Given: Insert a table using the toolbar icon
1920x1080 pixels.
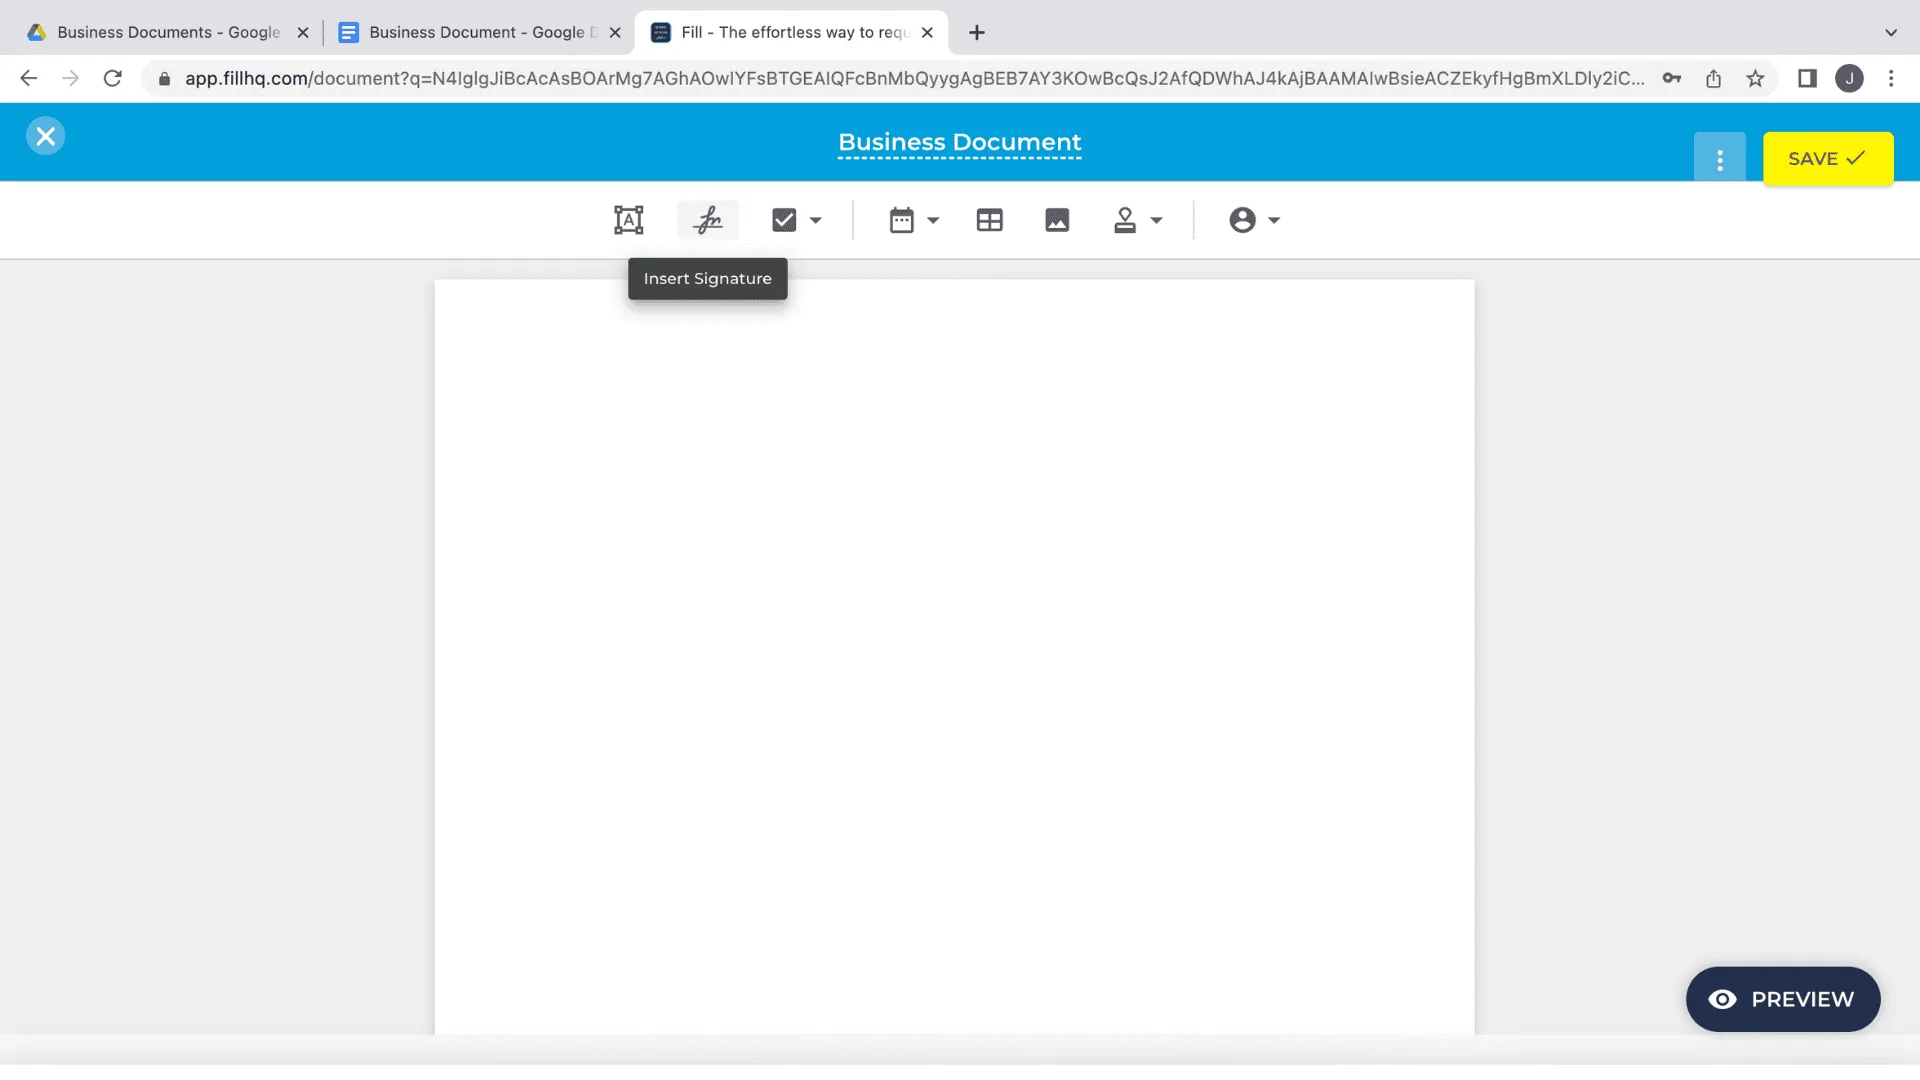Looking at the screenshot, I should [x=989, y=220].
